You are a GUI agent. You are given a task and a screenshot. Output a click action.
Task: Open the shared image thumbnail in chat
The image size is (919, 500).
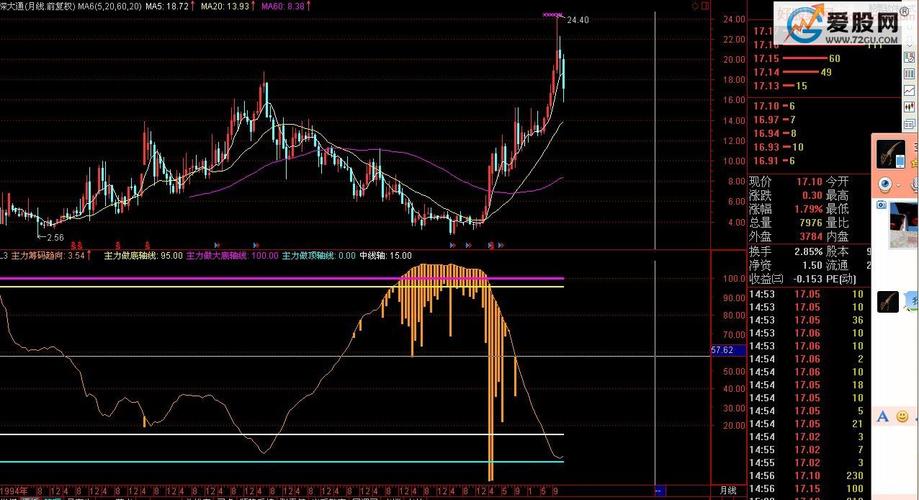click(x=904, y=226)
